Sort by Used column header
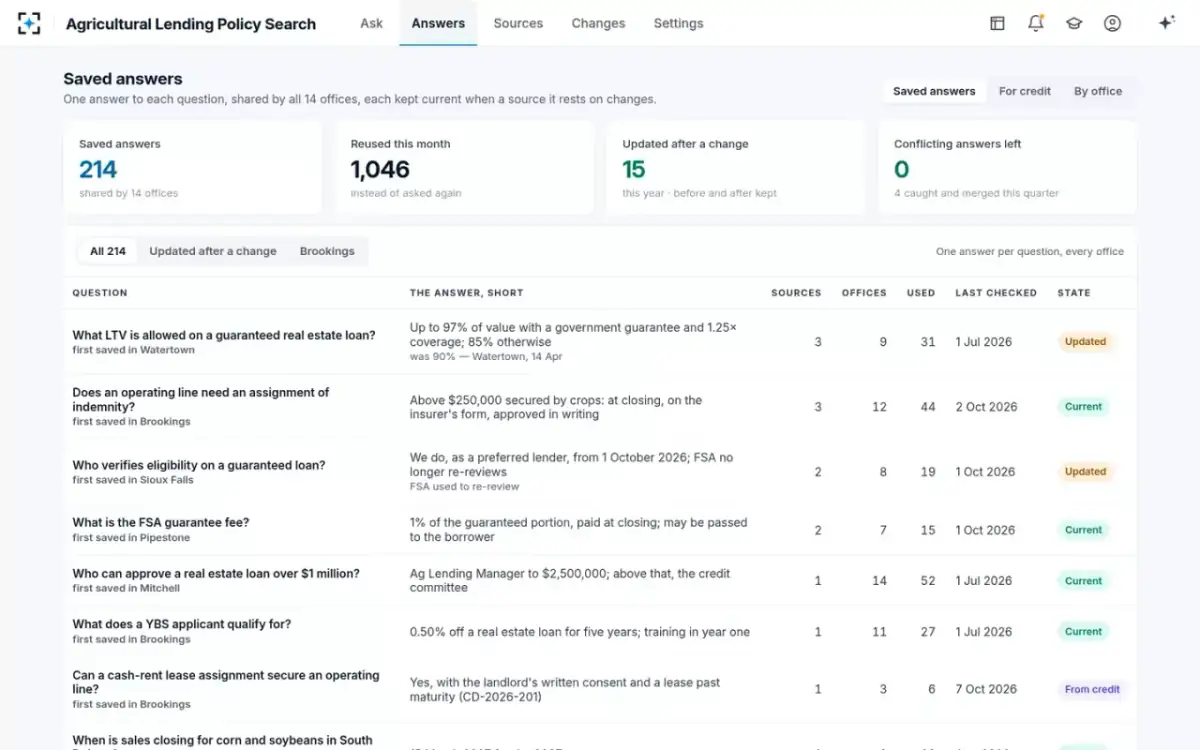 tap(921, 293)
